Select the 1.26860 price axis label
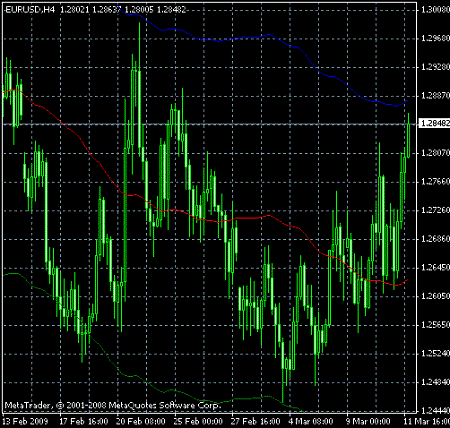Viewport: 450px width, 428px height. [x=435, y=239]
